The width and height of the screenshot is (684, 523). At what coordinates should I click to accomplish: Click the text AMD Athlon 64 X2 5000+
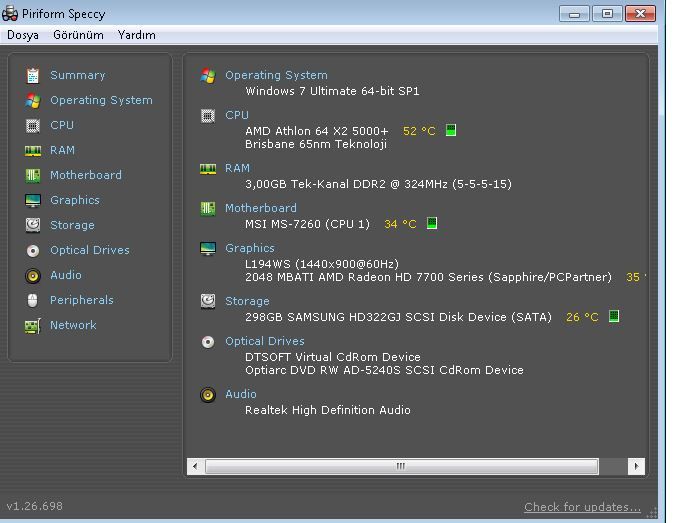click(316, 131)
